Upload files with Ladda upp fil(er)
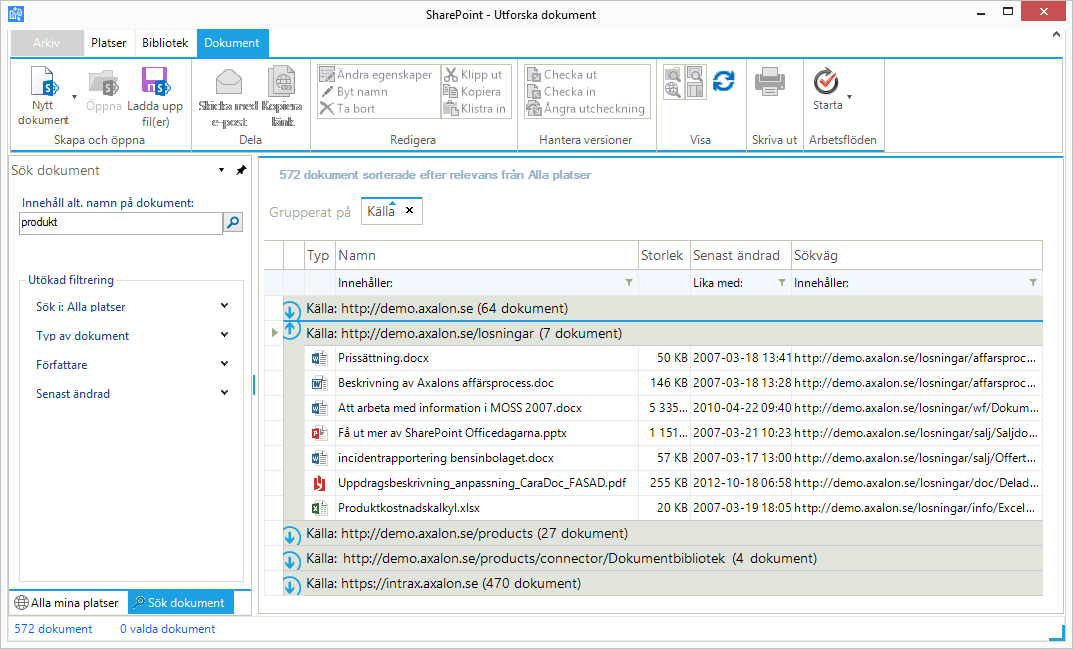1073x649 pixels. (155, 97)
